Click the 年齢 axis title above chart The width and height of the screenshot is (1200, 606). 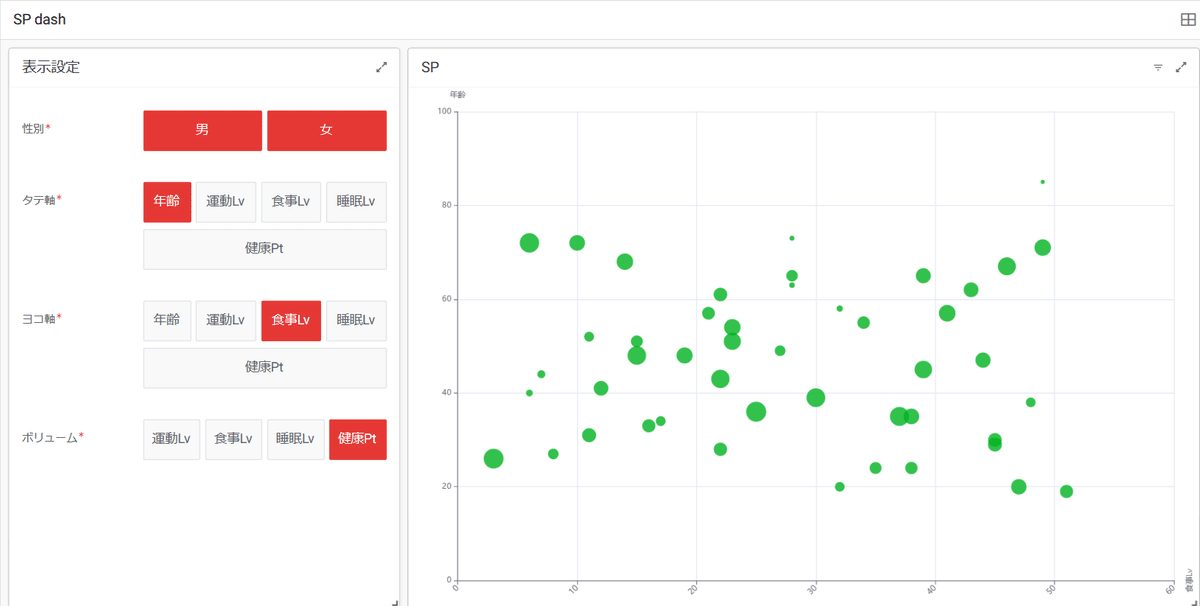(x=457, y=94)
